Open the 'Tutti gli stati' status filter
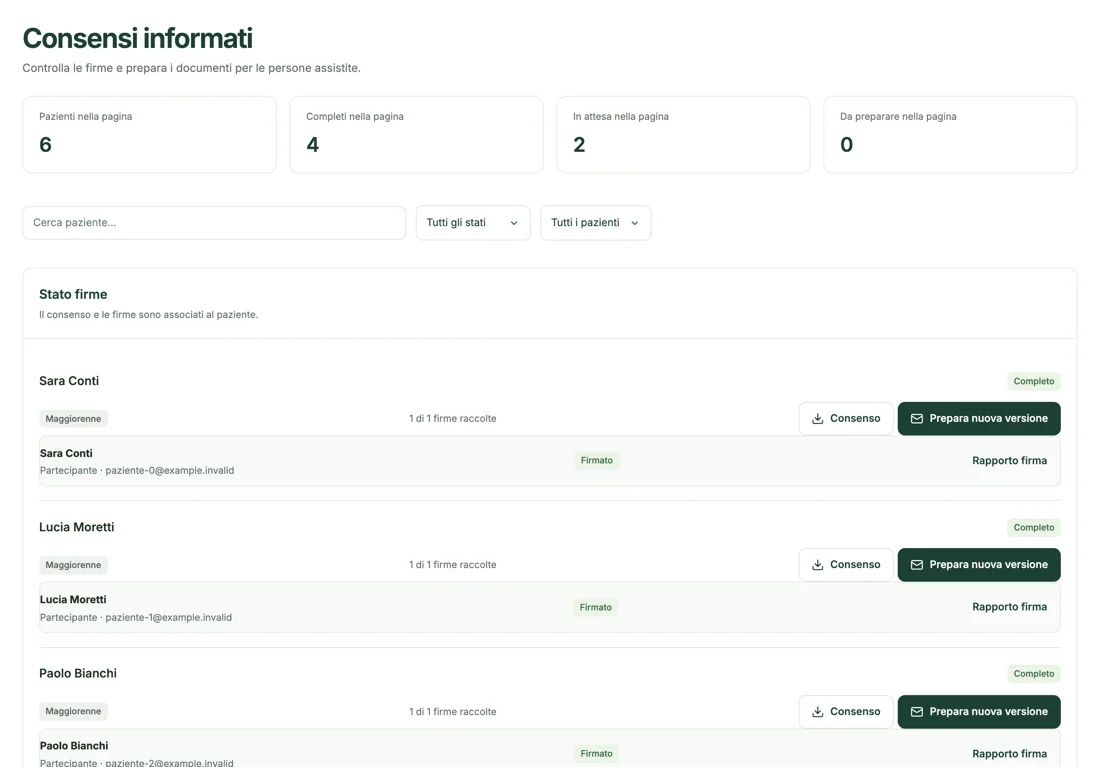The image size is (1100, 767). click(473, 222)
